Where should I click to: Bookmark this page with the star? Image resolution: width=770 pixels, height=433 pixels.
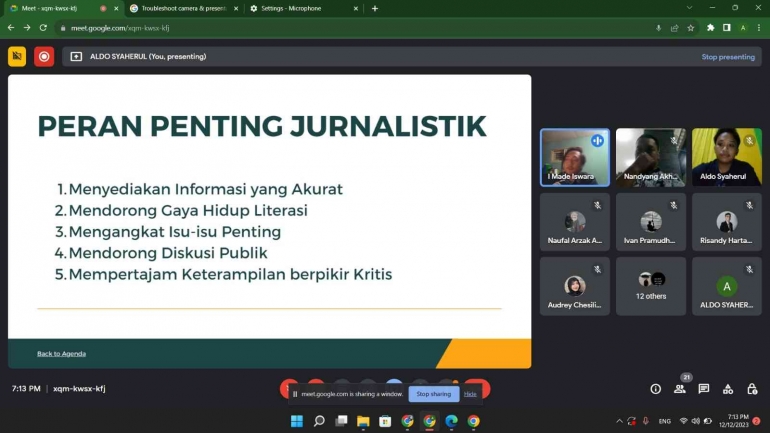point(690,28)
